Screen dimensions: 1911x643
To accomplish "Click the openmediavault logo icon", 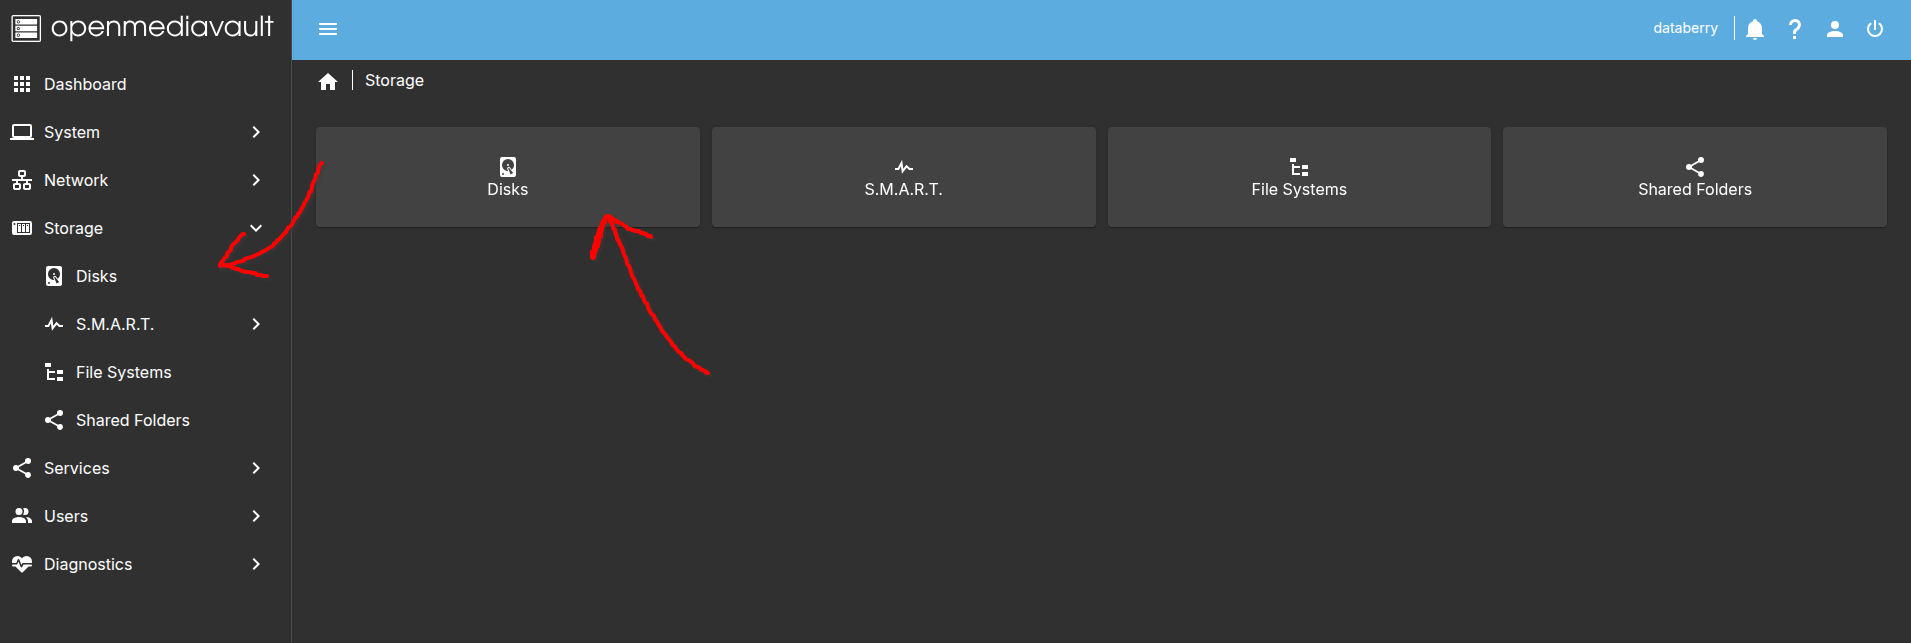I will click(x=26, y=28).
